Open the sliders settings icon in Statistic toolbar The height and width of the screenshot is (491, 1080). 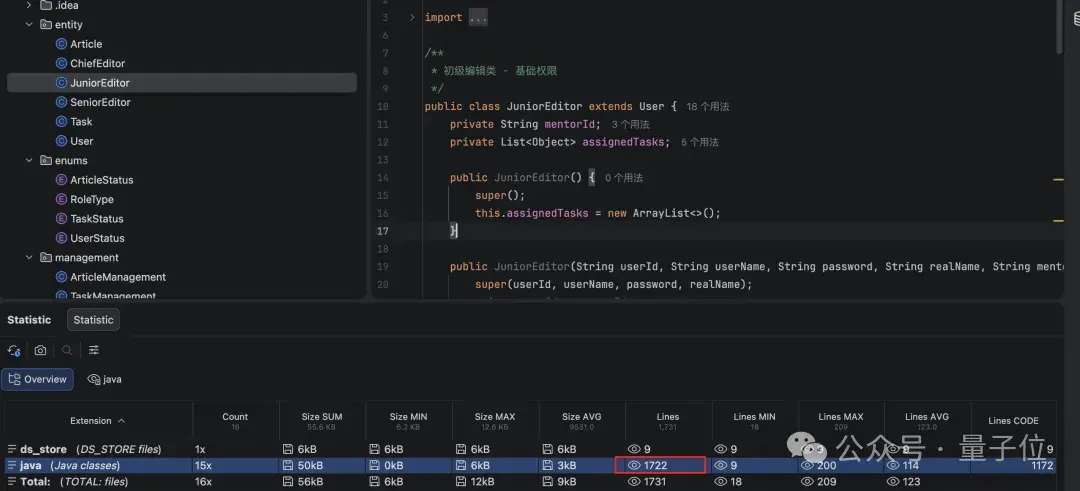[x=94, y=351]
